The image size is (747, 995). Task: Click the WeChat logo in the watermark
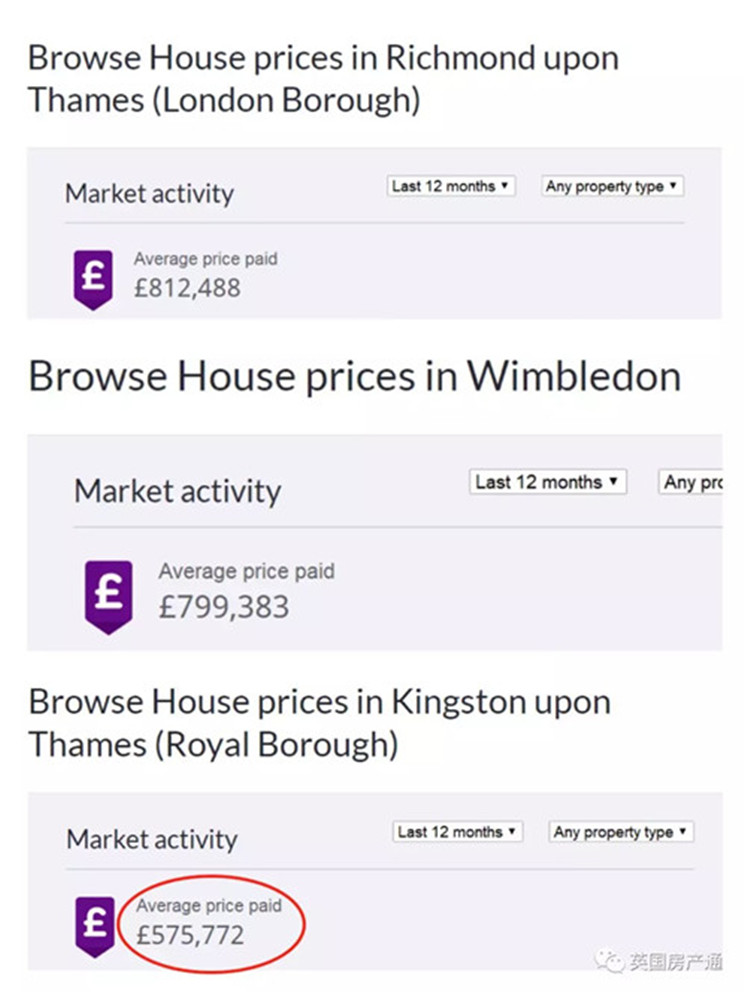610,961
